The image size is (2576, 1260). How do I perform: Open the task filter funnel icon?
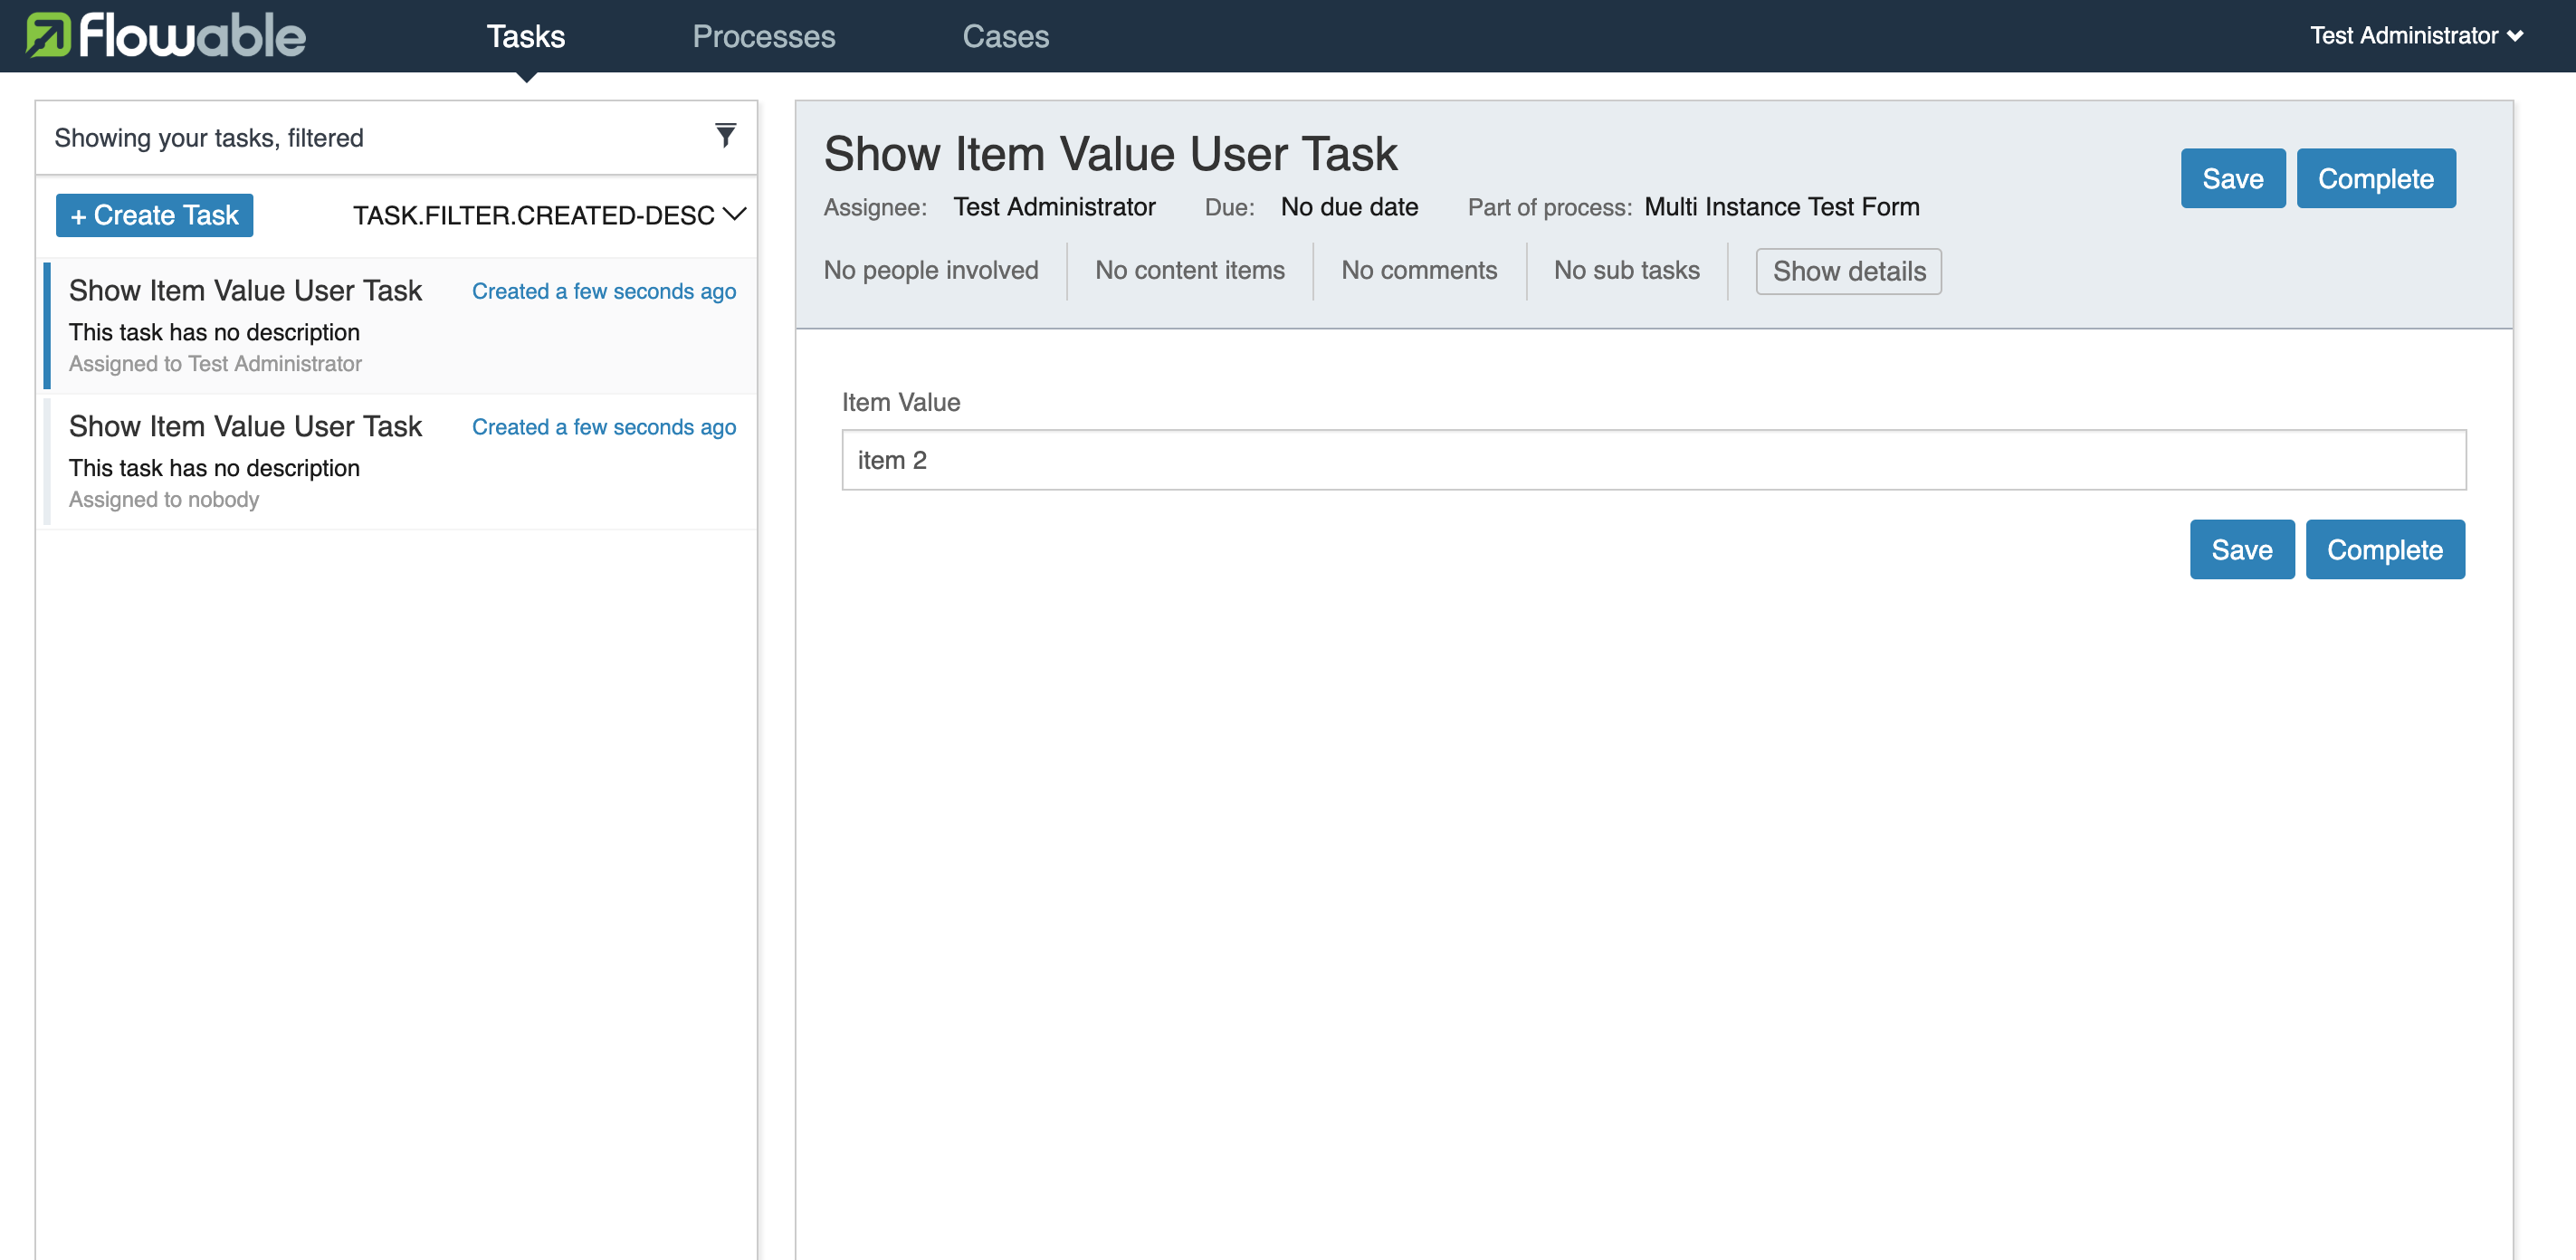[x=724, y=135]
